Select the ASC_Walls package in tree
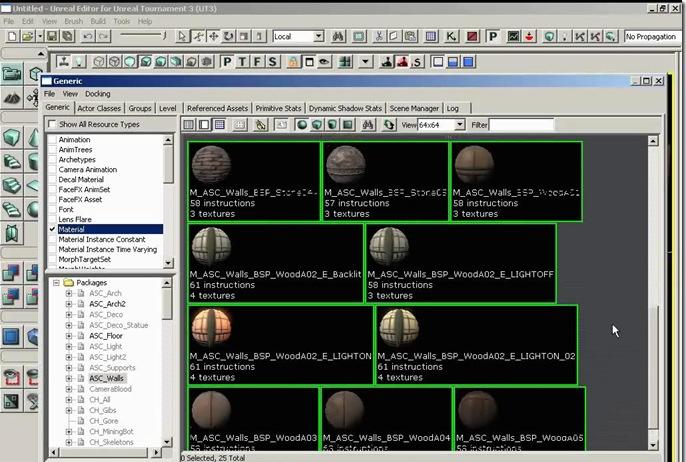686x462 pixels. click(x=107, y=378)
